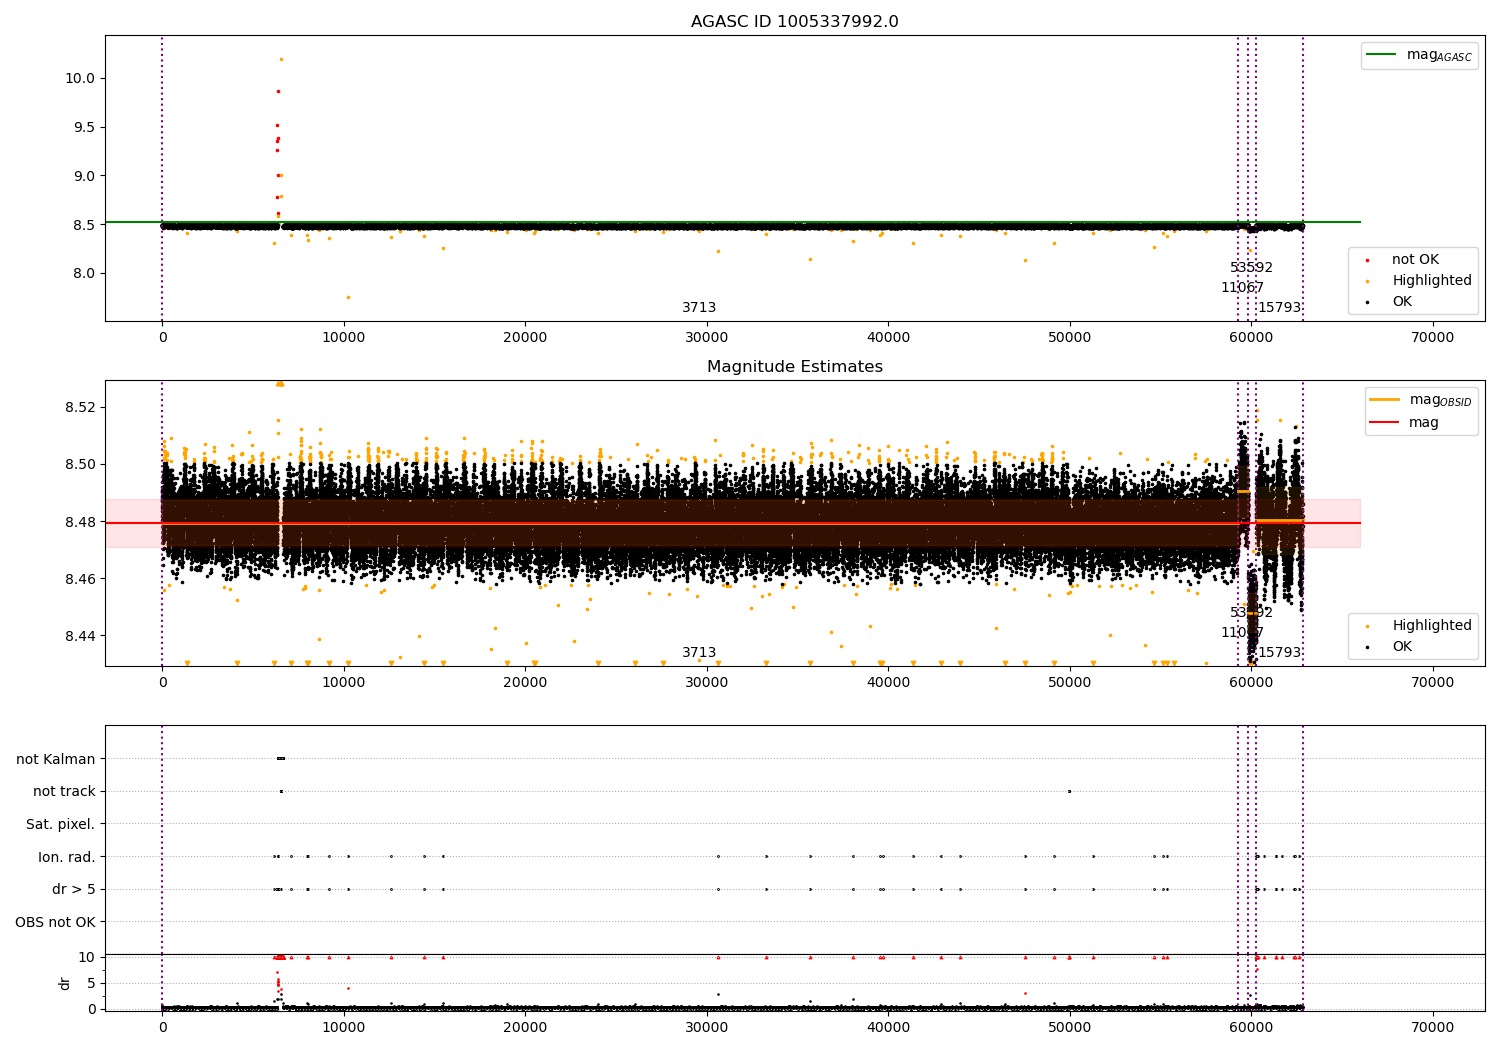Screen dimensions: 1500x1050
Task: Click the 'Magnitude Estimates' plot title
Action: (794, 367)
